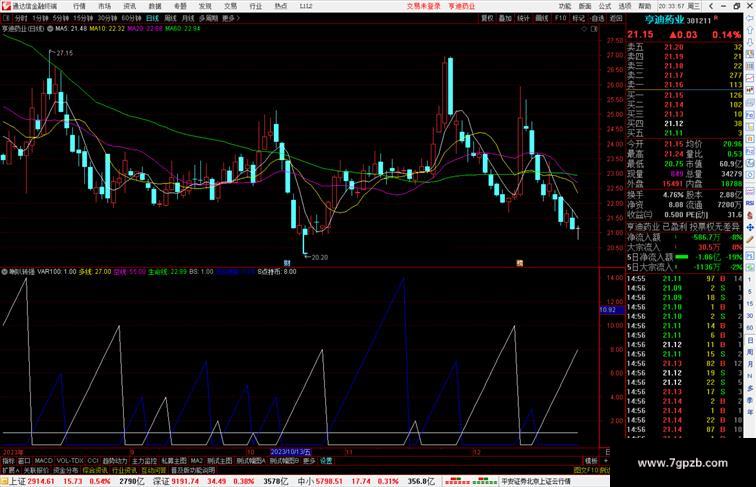756x487 pixels.
Task: Open the 行情 menu
Action: coord(79,6)
